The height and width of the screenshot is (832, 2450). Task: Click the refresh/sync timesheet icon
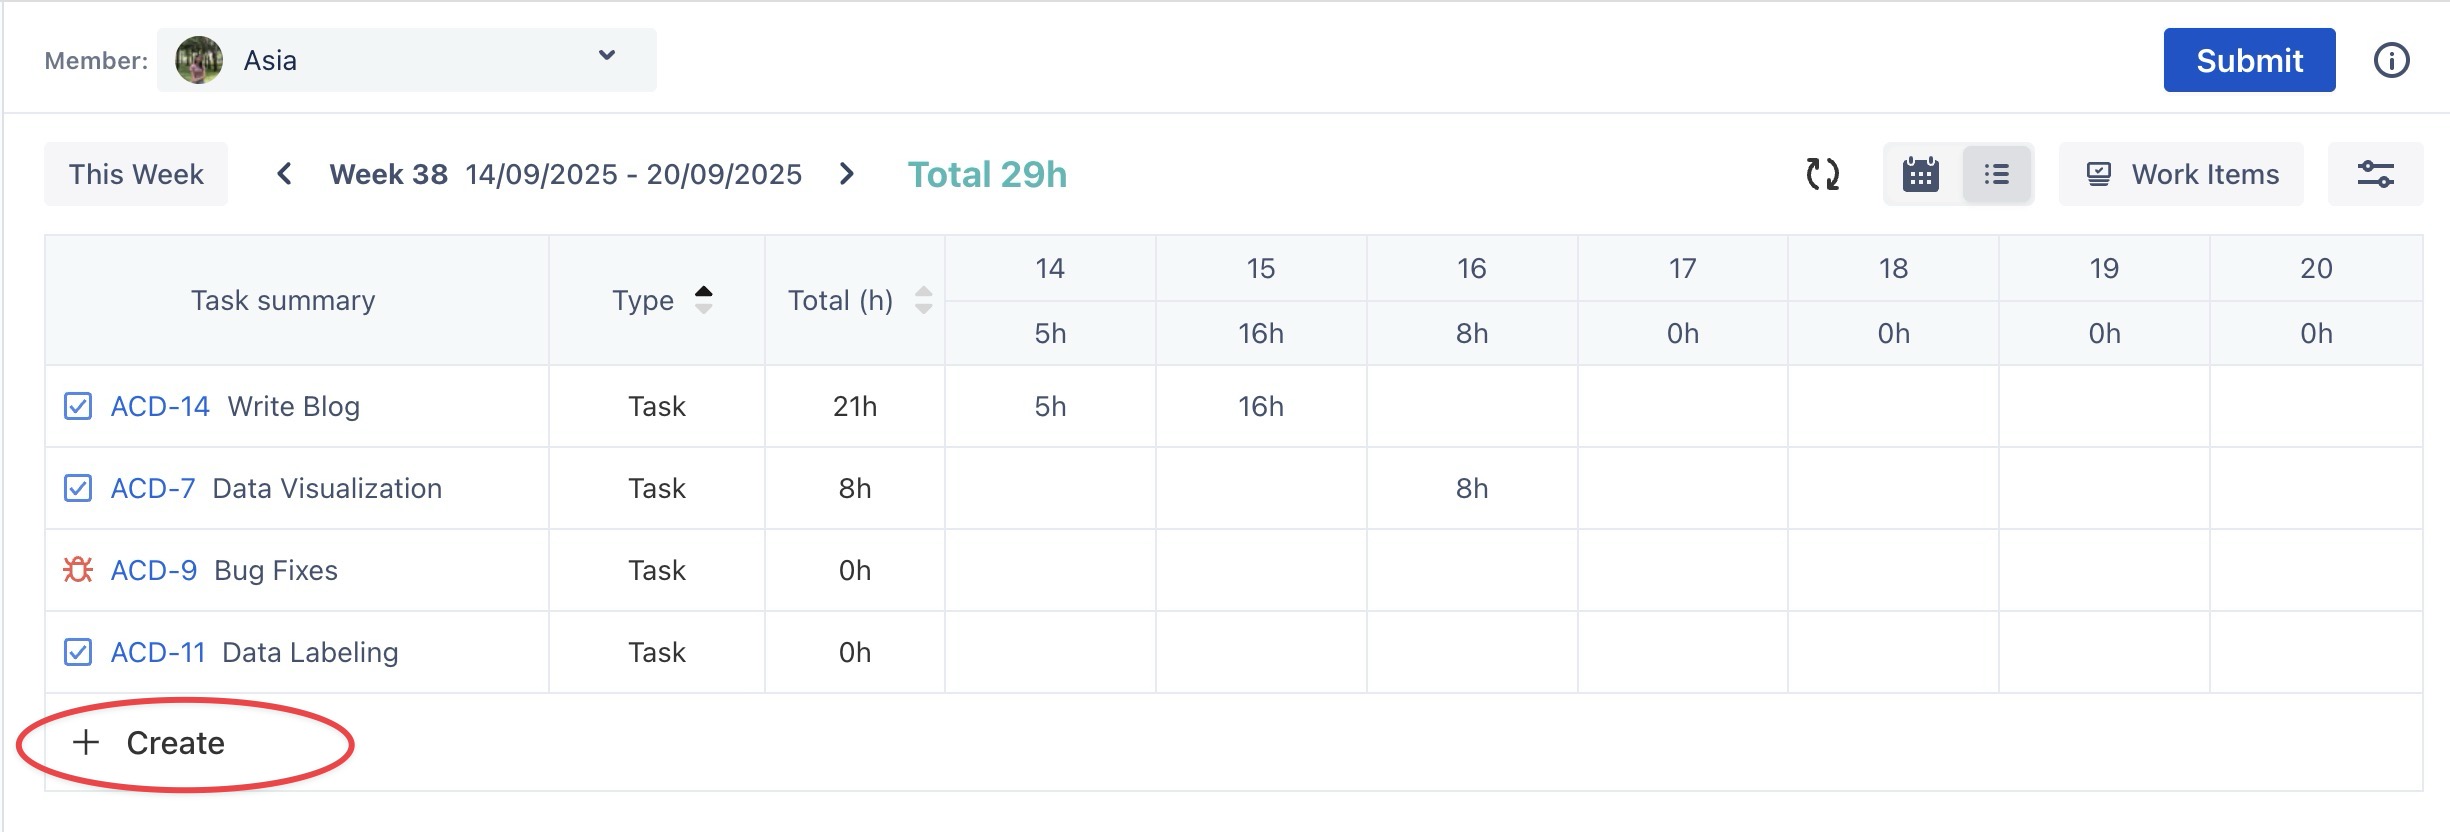pyautogui.click(x=1822, y=174)
